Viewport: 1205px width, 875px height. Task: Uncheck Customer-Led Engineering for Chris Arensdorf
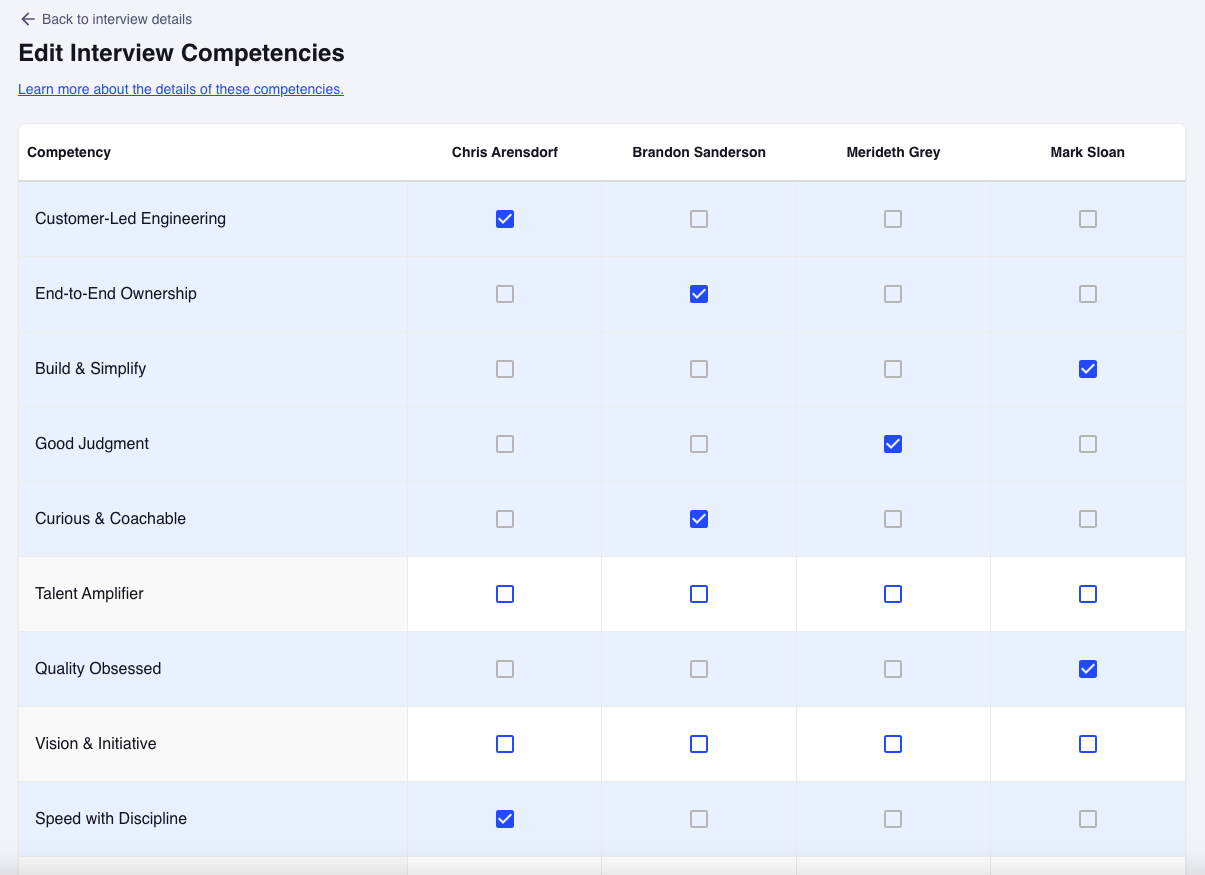click(505, 218)
